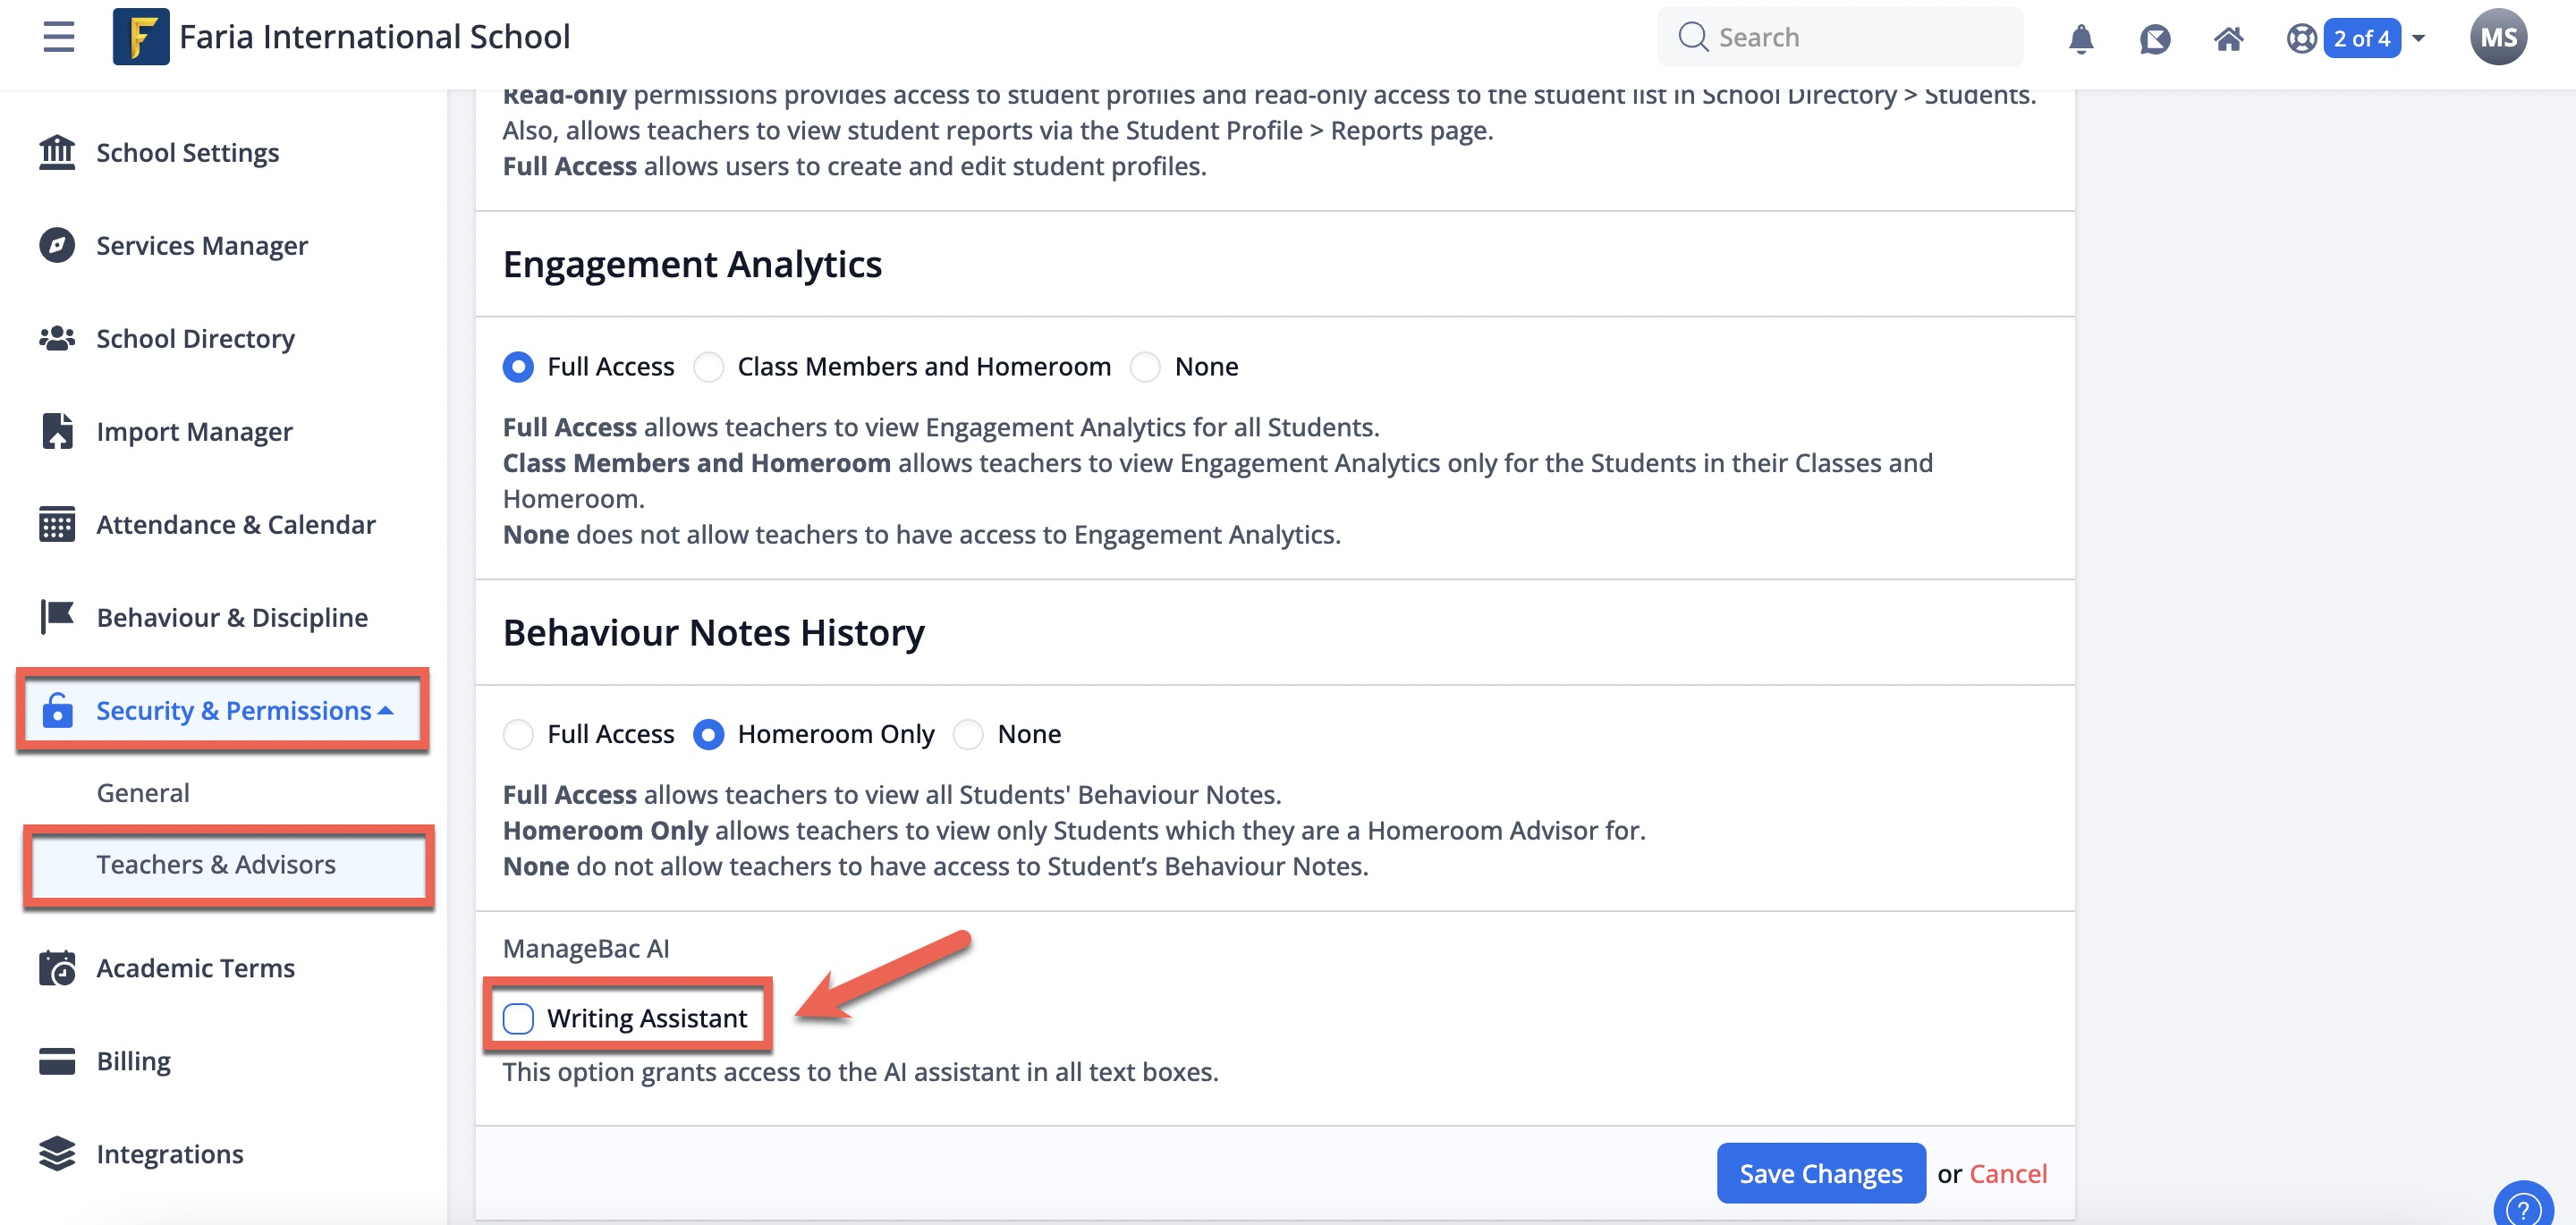
Task: Open the General permissions subitem
Action: pyautogui.click(x=143, y=792)
